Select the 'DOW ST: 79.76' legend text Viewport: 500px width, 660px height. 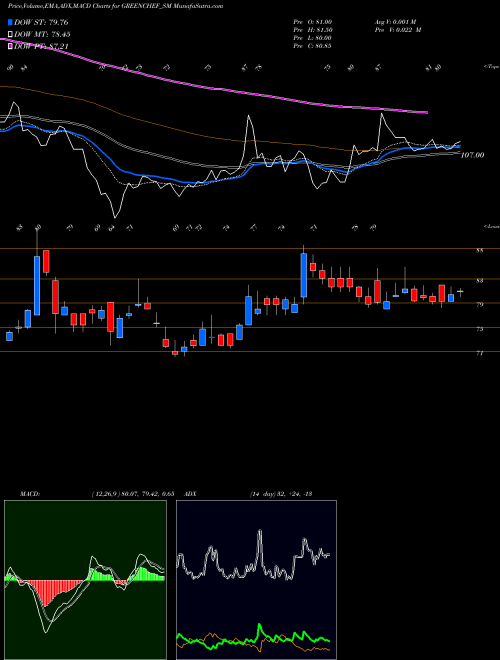click(x=41, y=22)
